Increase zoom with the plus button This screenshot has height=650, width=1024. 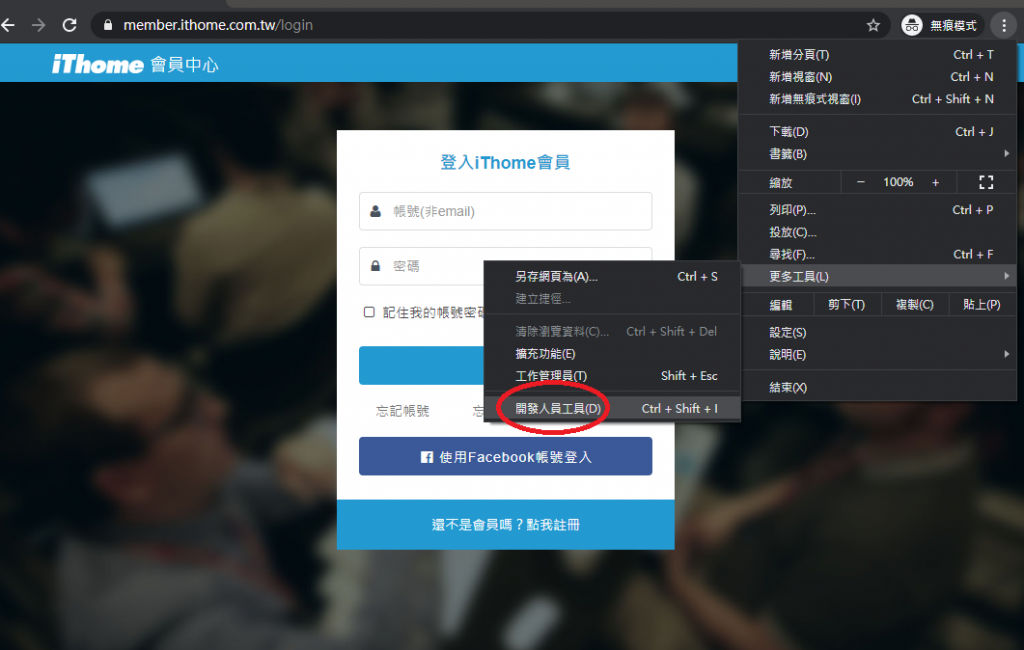pyautogui.click(x=935, y=182)
